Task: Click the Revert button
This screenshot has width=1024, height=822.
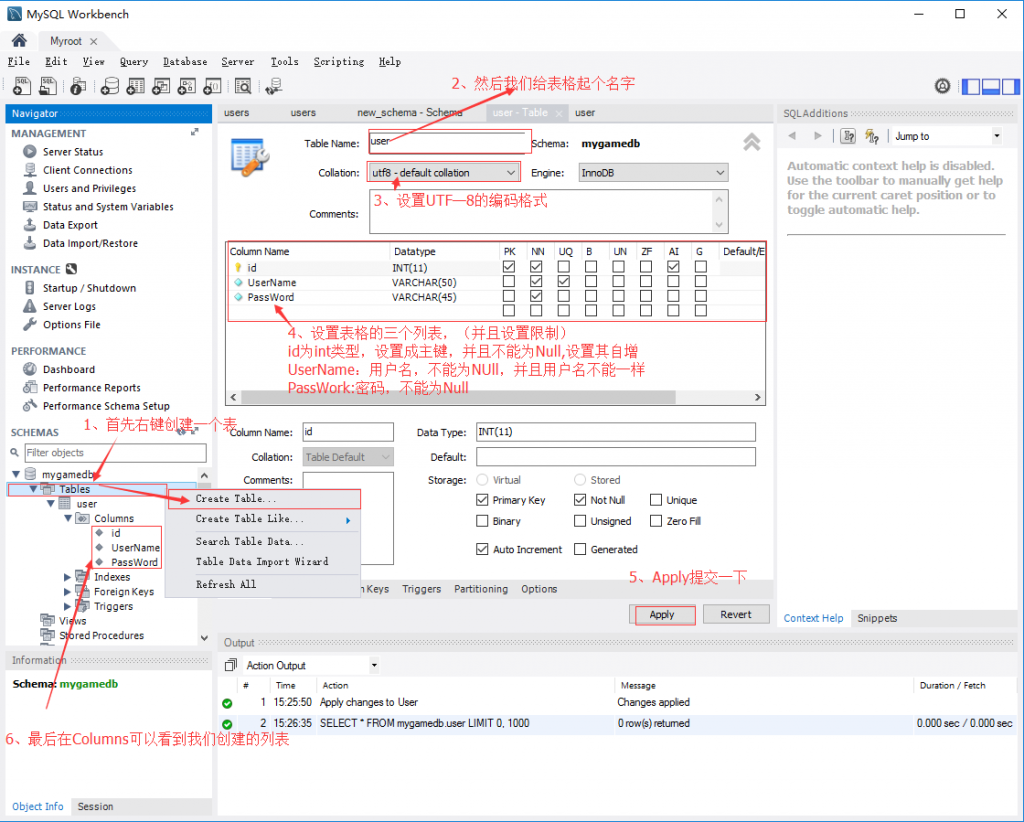Action: coord(736,614)
